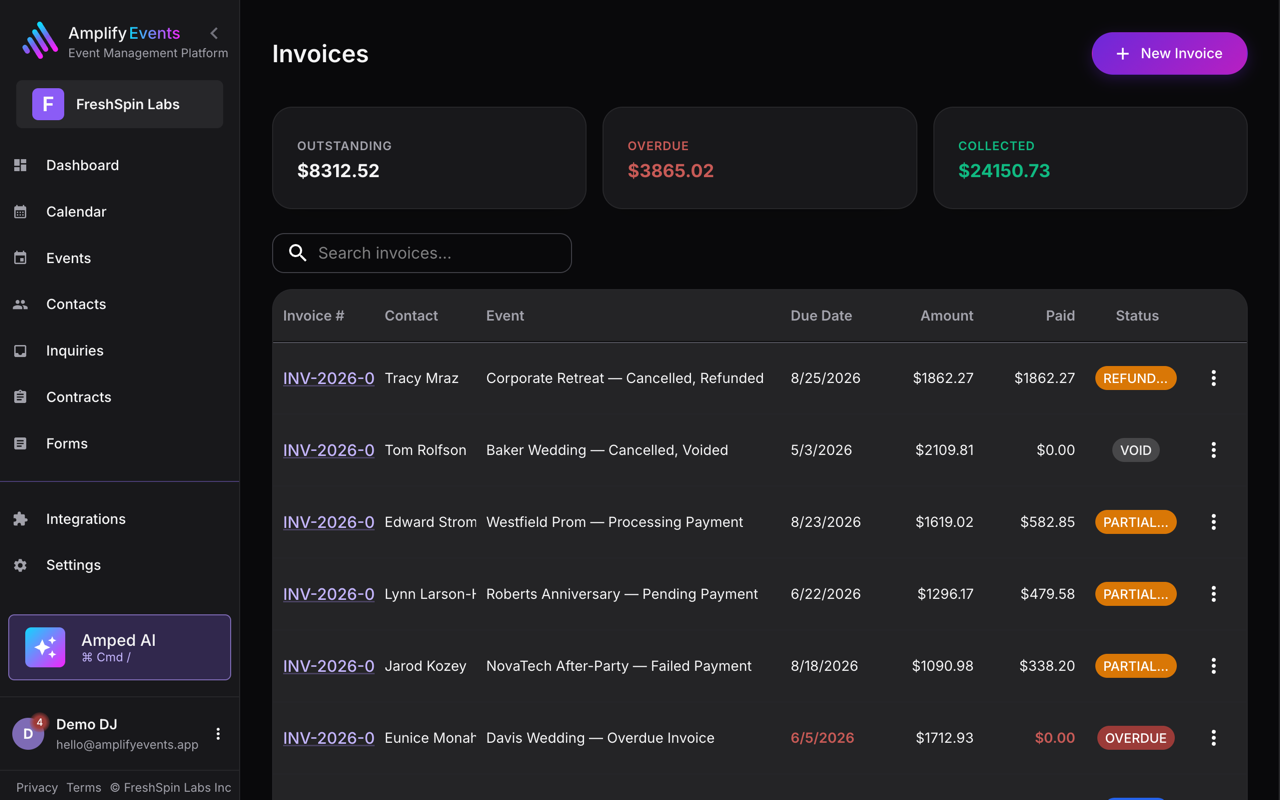Click the Events icon in sidebar
The height and width of the screenshot is (800, 1280).
20,258
